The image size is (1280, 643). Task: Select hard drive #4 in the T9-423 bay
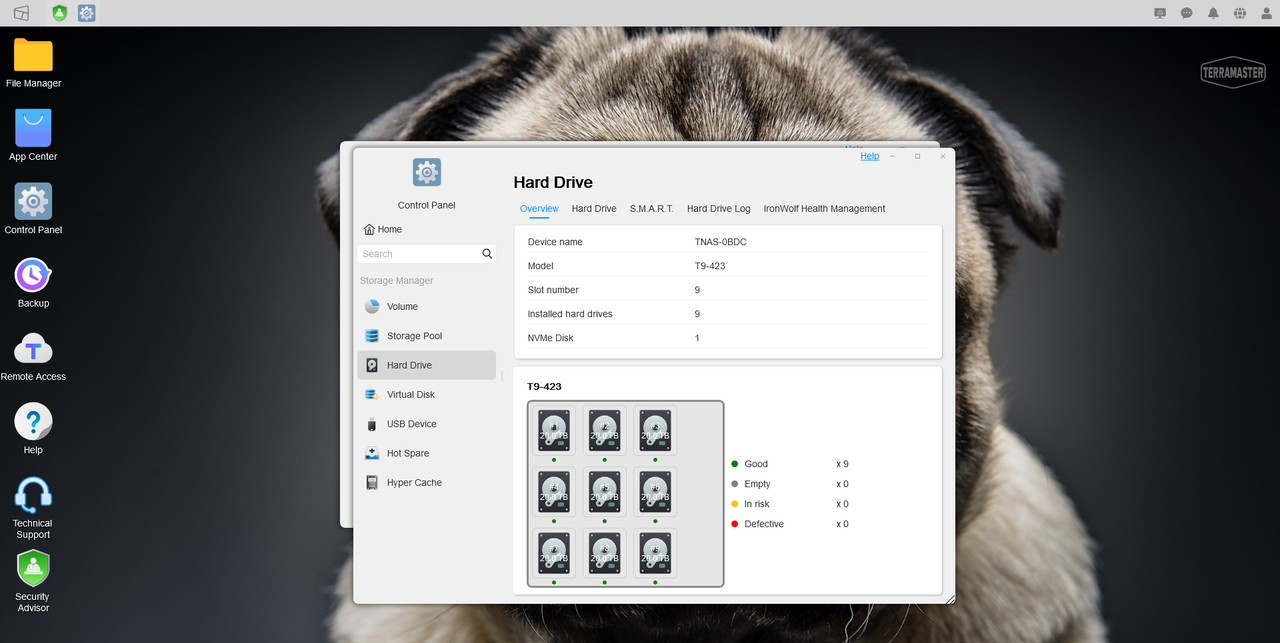[554, 491]
